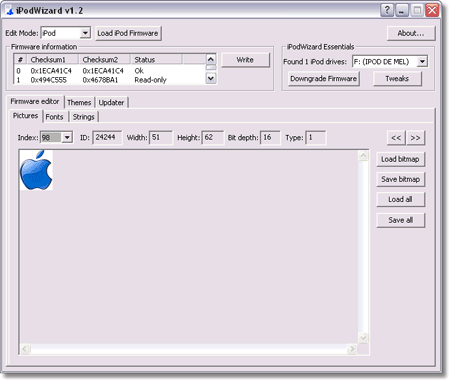
Task: Go to previous picture with << button
Action: coord(396,138)
